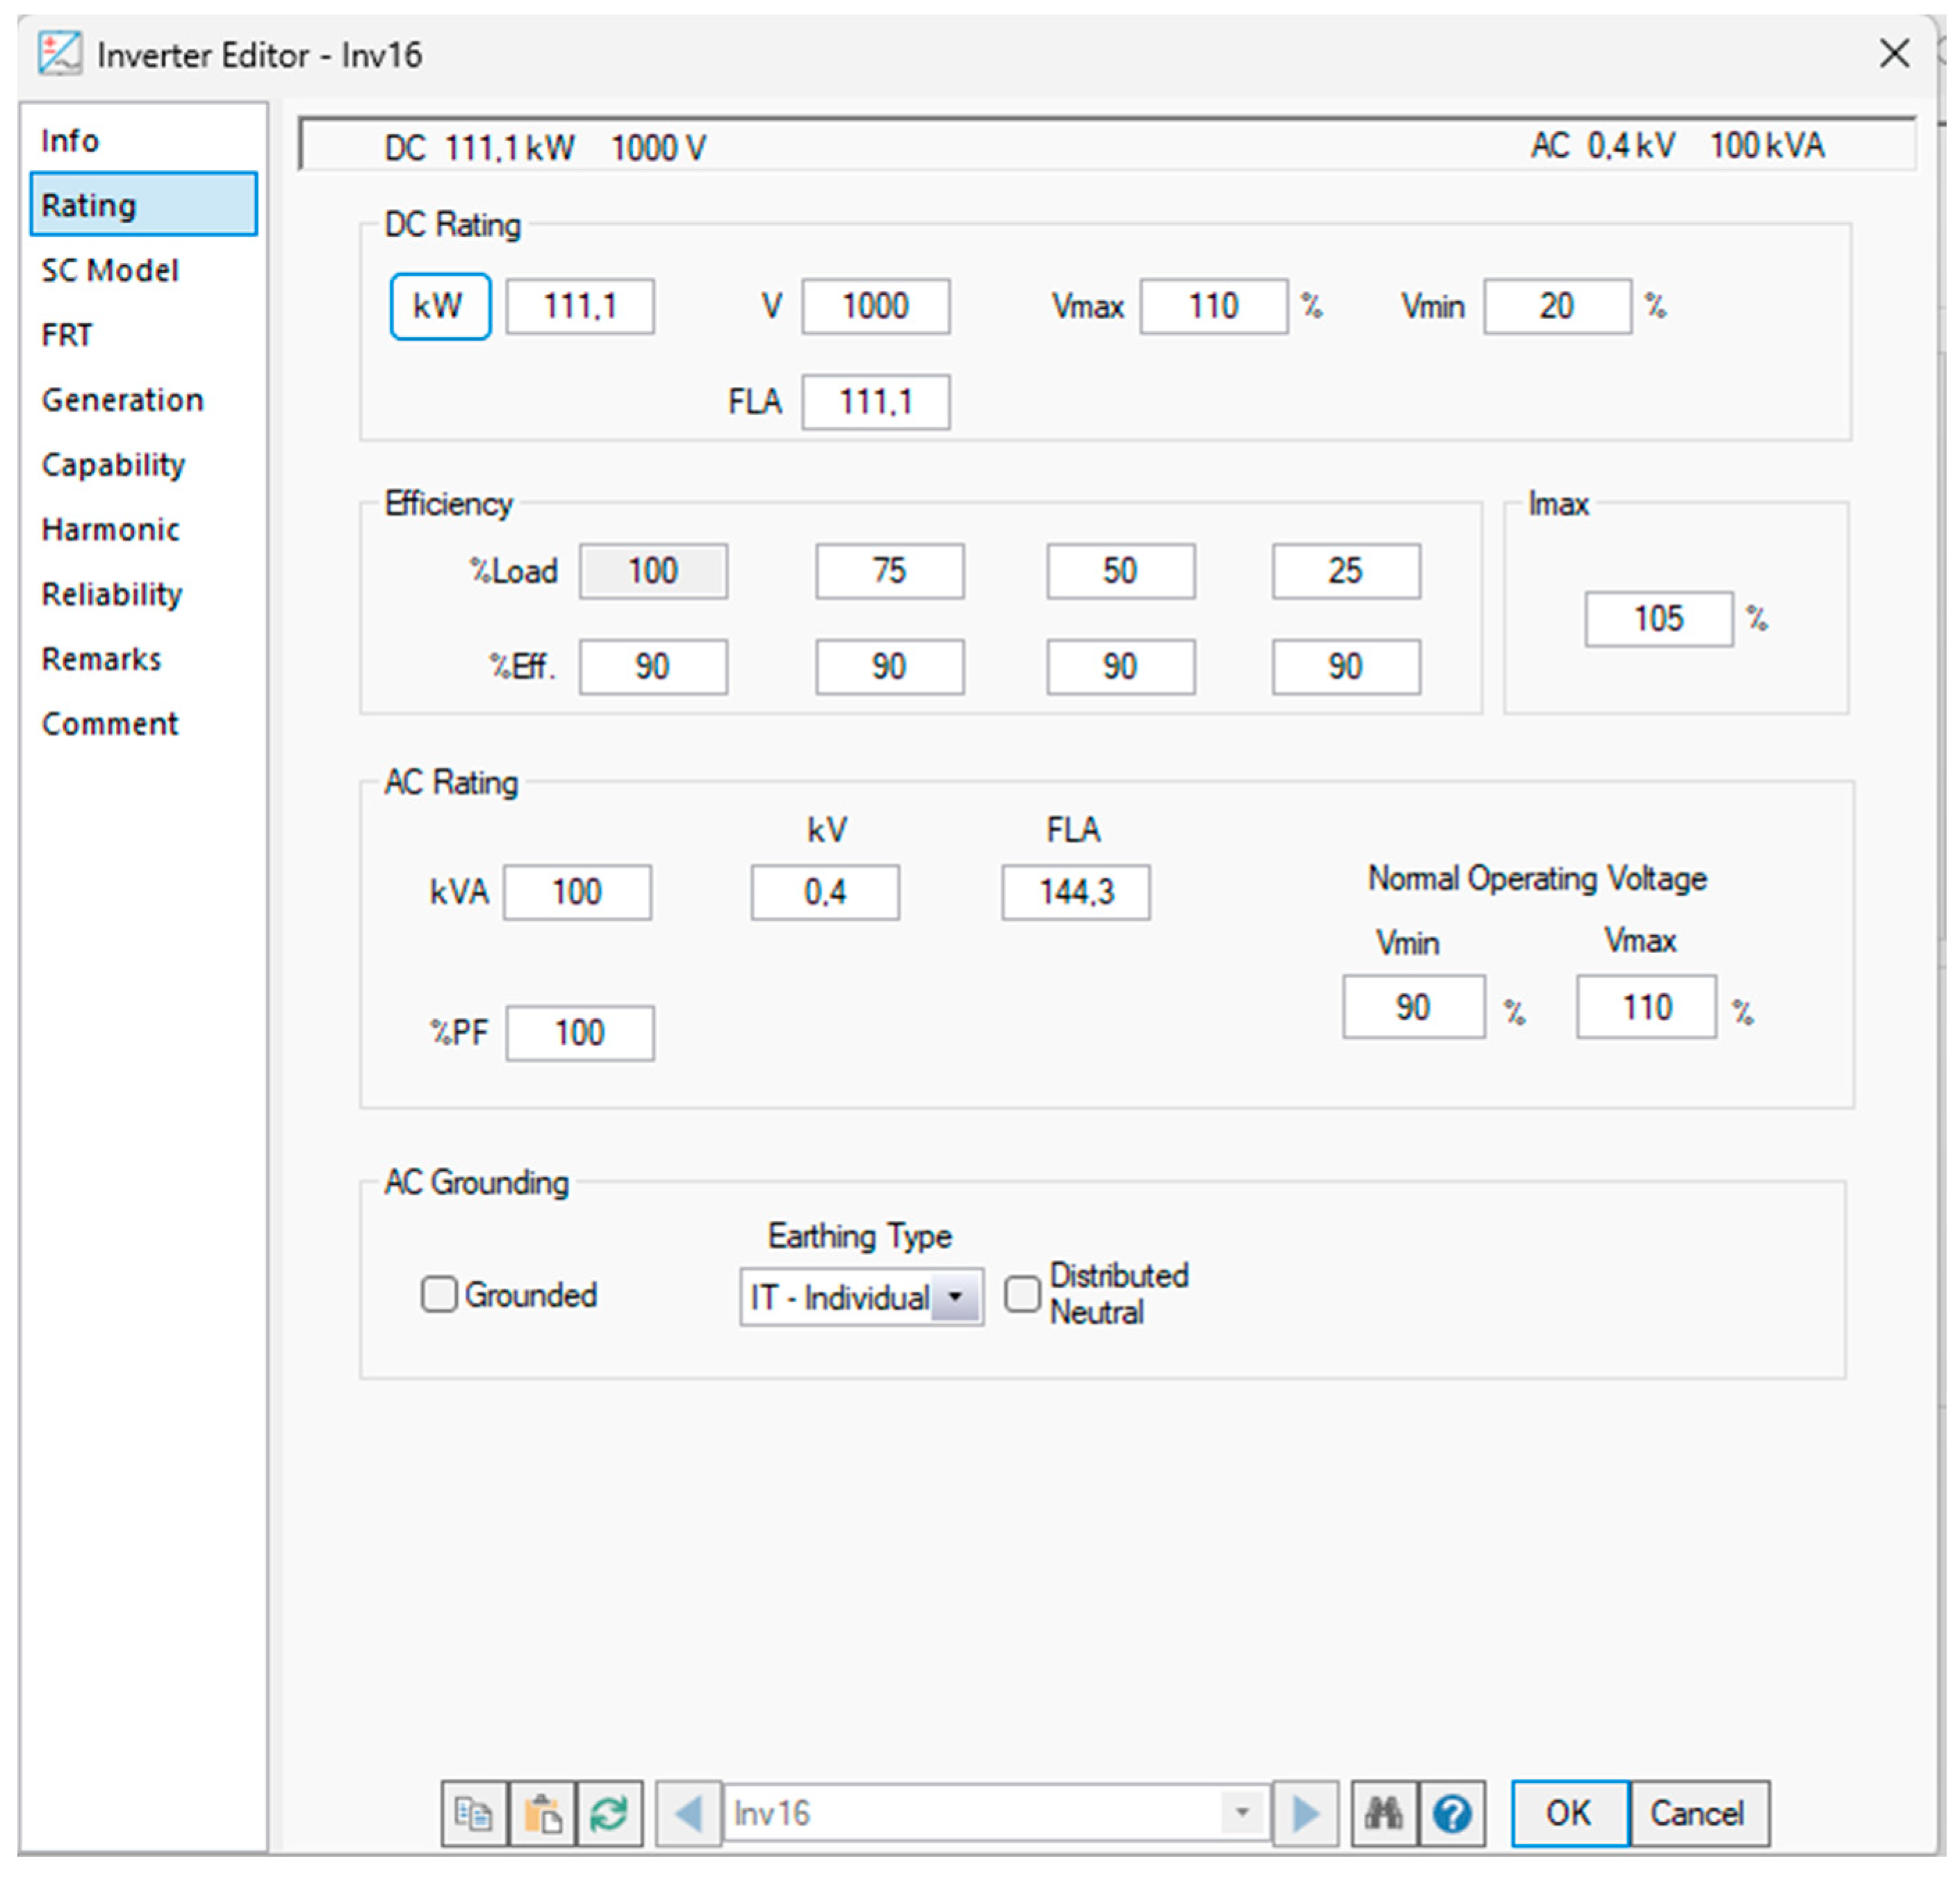
Task: Go to previous inverter with left arrow
Action: coord(688,1812)
